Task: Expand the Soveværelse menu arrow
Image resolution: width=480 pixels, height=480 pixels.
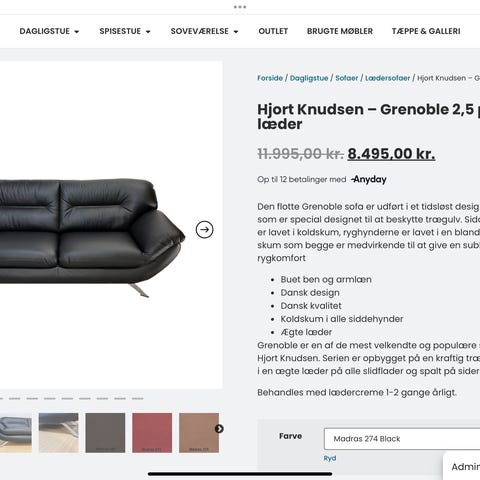Action: pos(236,32)
